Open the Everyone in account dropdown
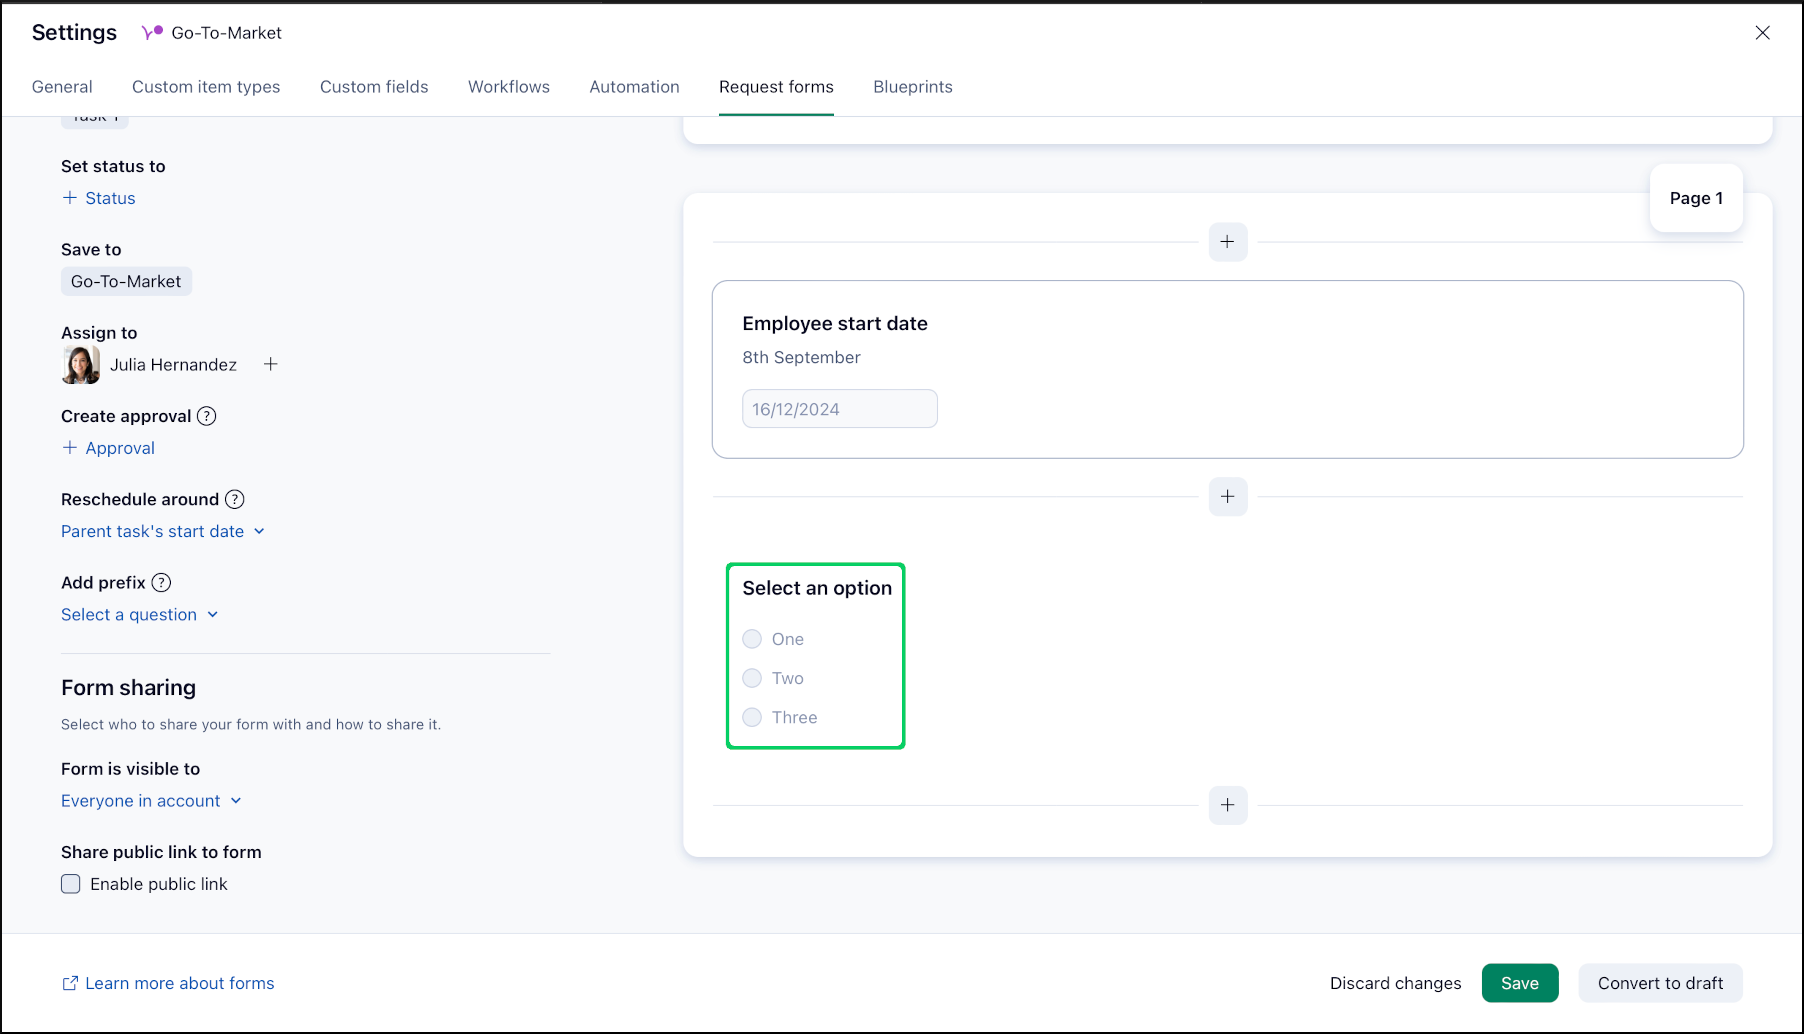Screen dimensions: 1804x1034 click(151, 801)
